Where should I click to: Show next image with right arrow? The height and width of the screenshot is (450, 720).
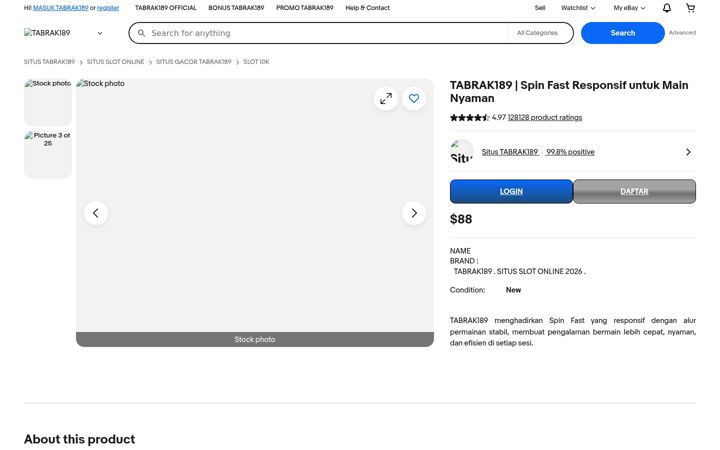pyautogui.click(x=414, y=213)
